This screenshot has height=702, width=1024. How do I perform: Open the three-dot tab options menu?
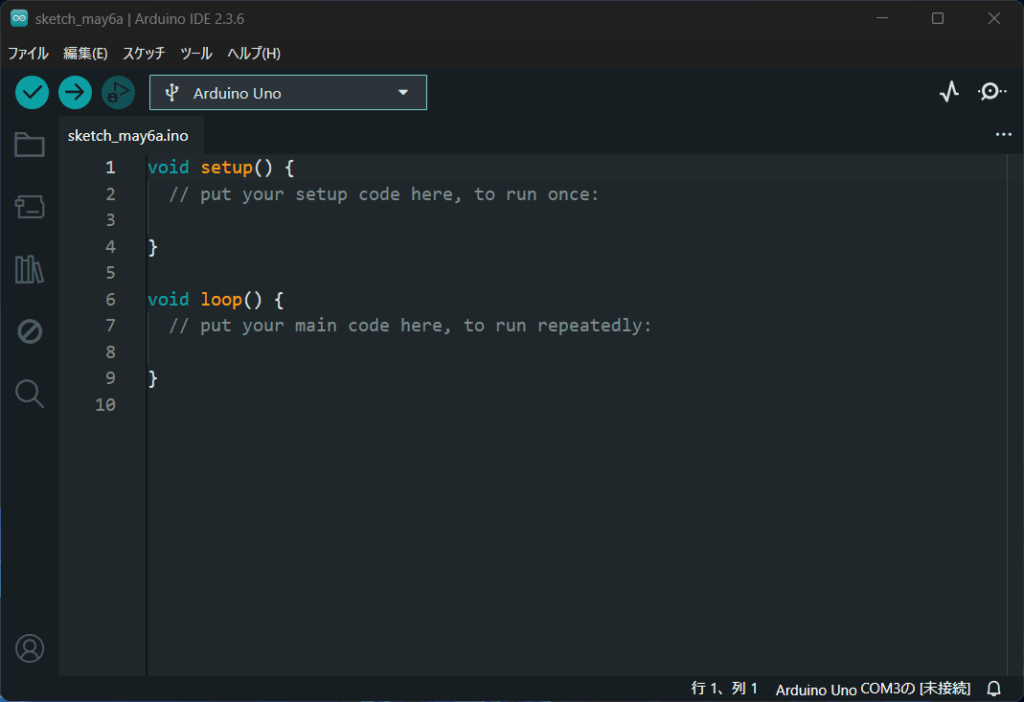pos(1003,135)
